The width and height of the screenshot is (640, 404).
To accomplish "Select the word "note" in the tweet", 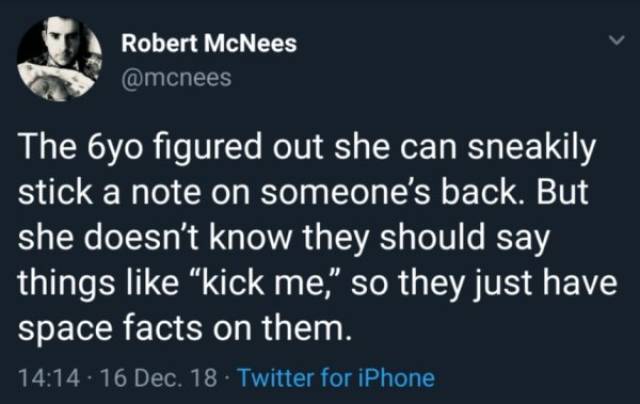I will [x=166, y=193].
